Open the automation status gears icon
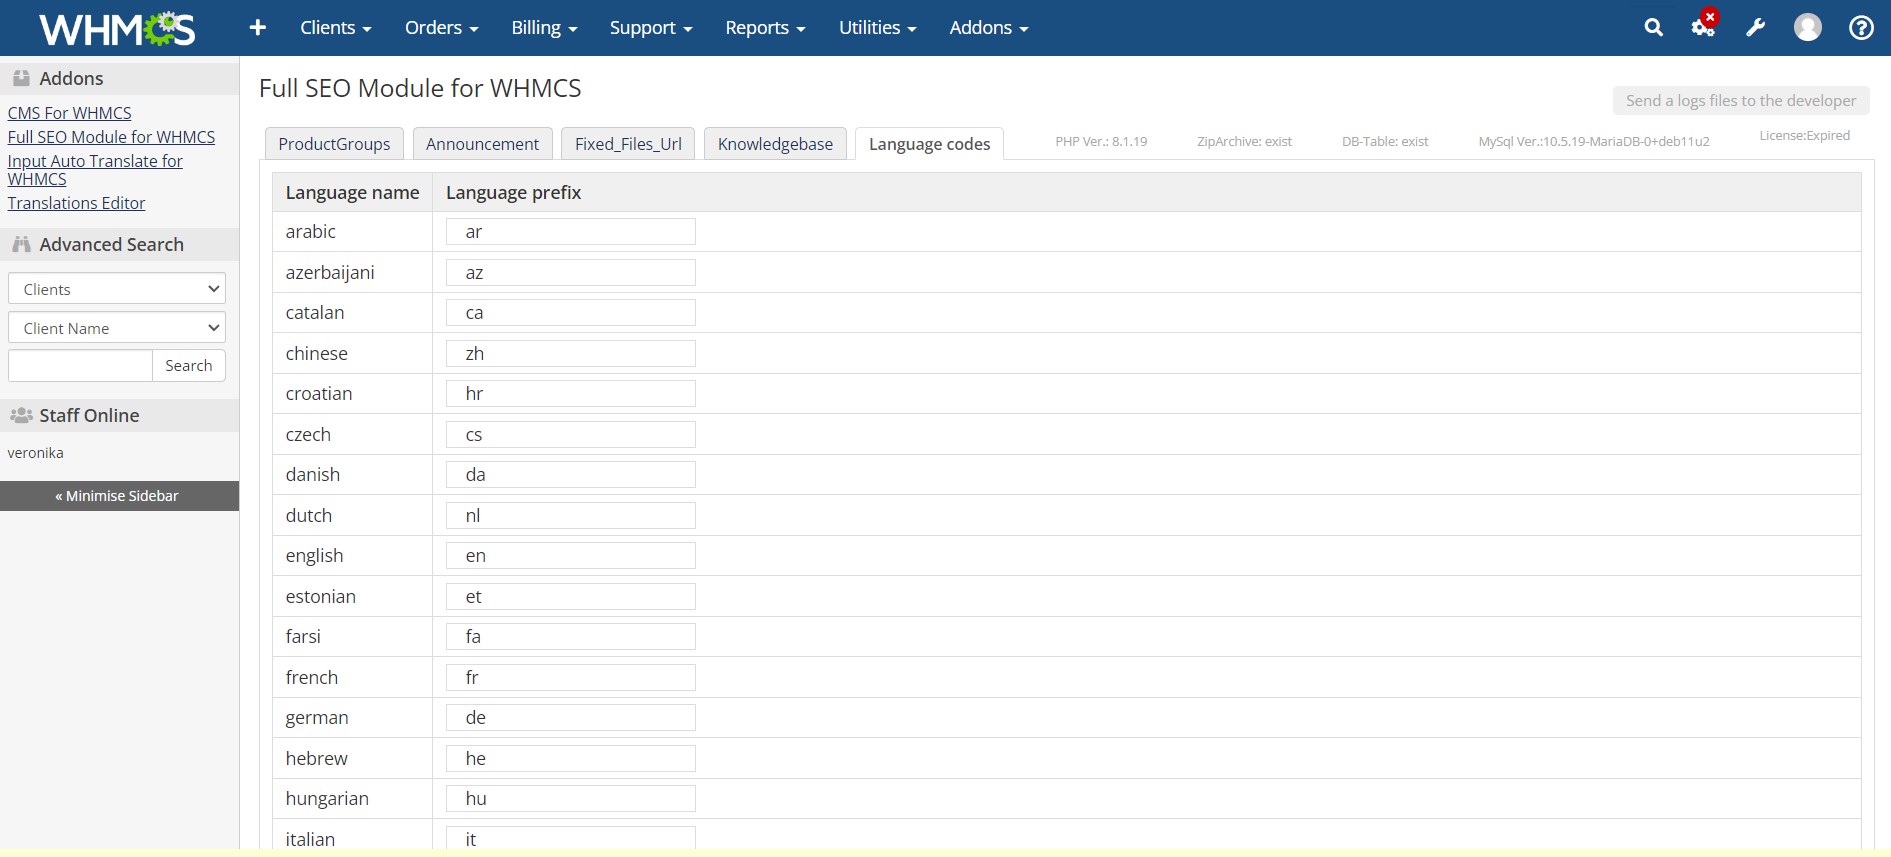Viewport: 1891px width, 857px height. tap(1704, 26)
